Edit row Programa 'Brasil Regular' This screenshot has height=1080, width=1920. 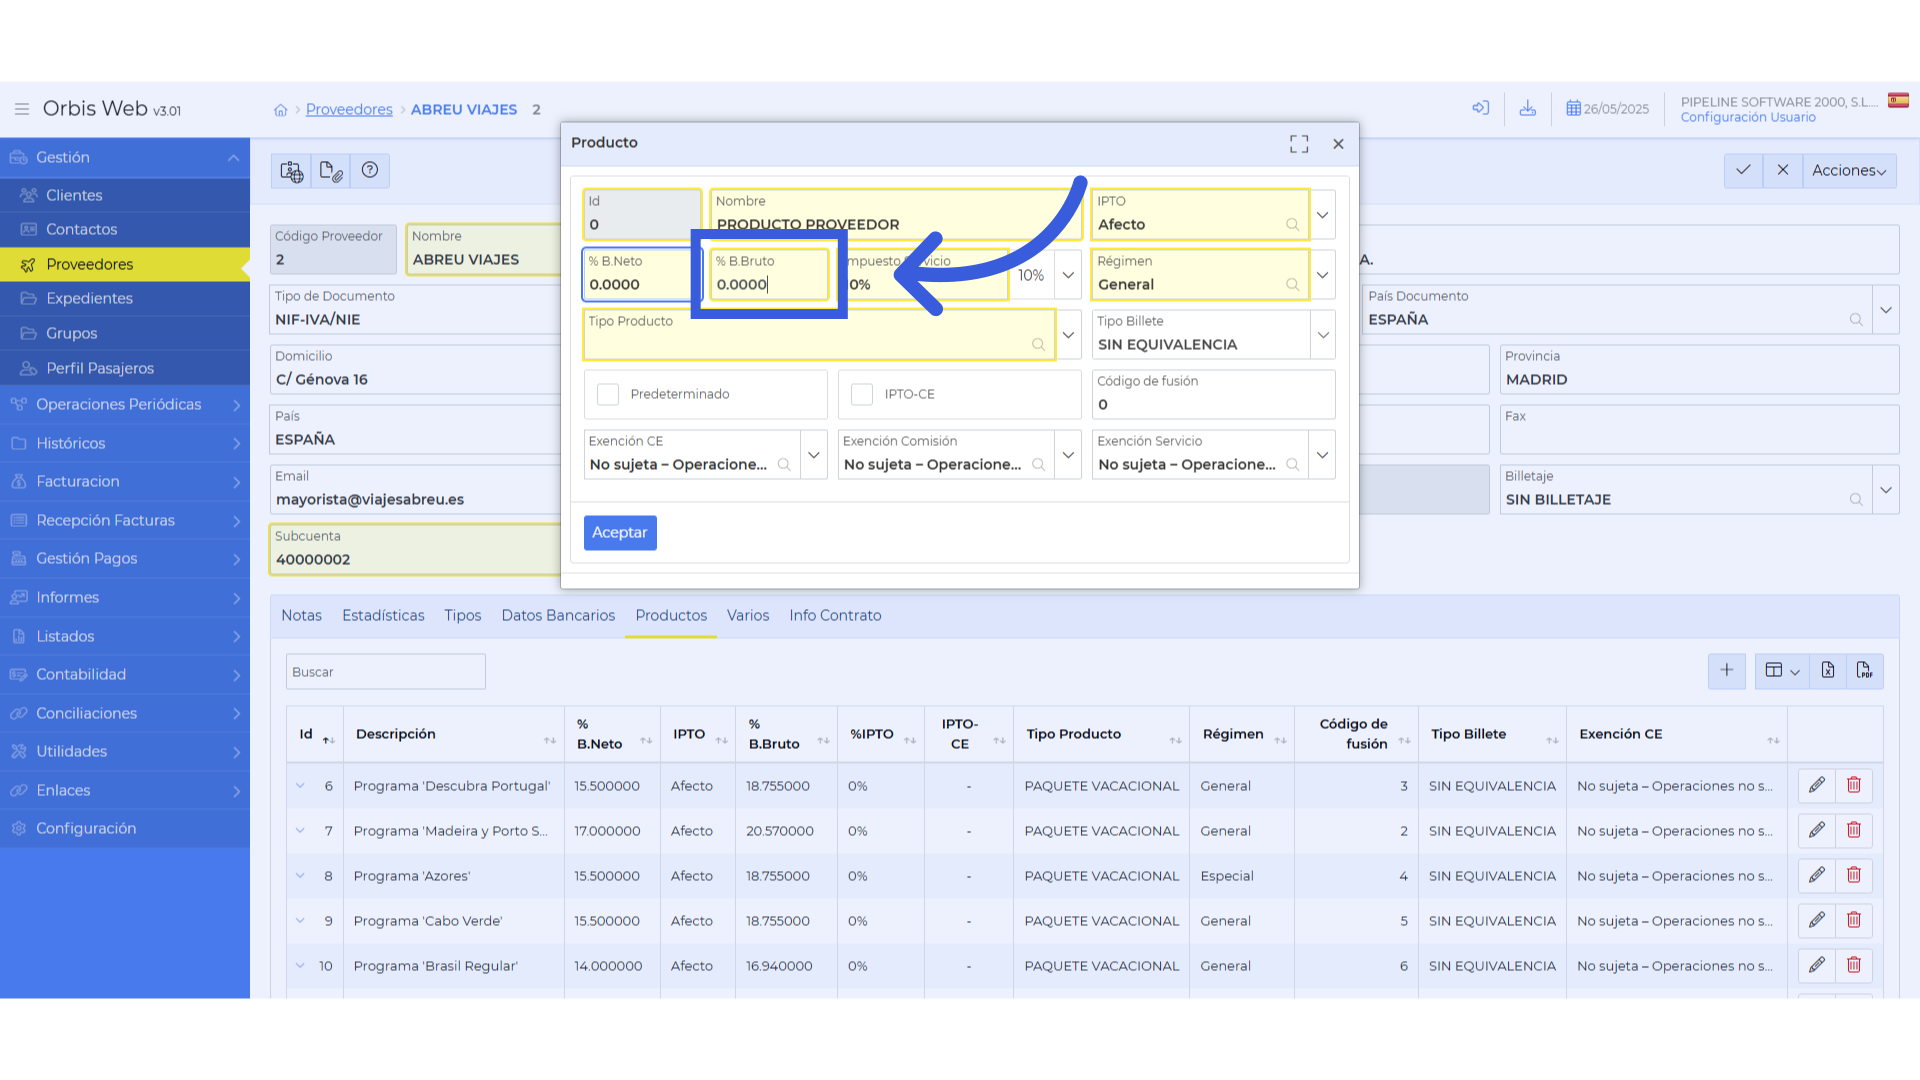coord(1817,966)
